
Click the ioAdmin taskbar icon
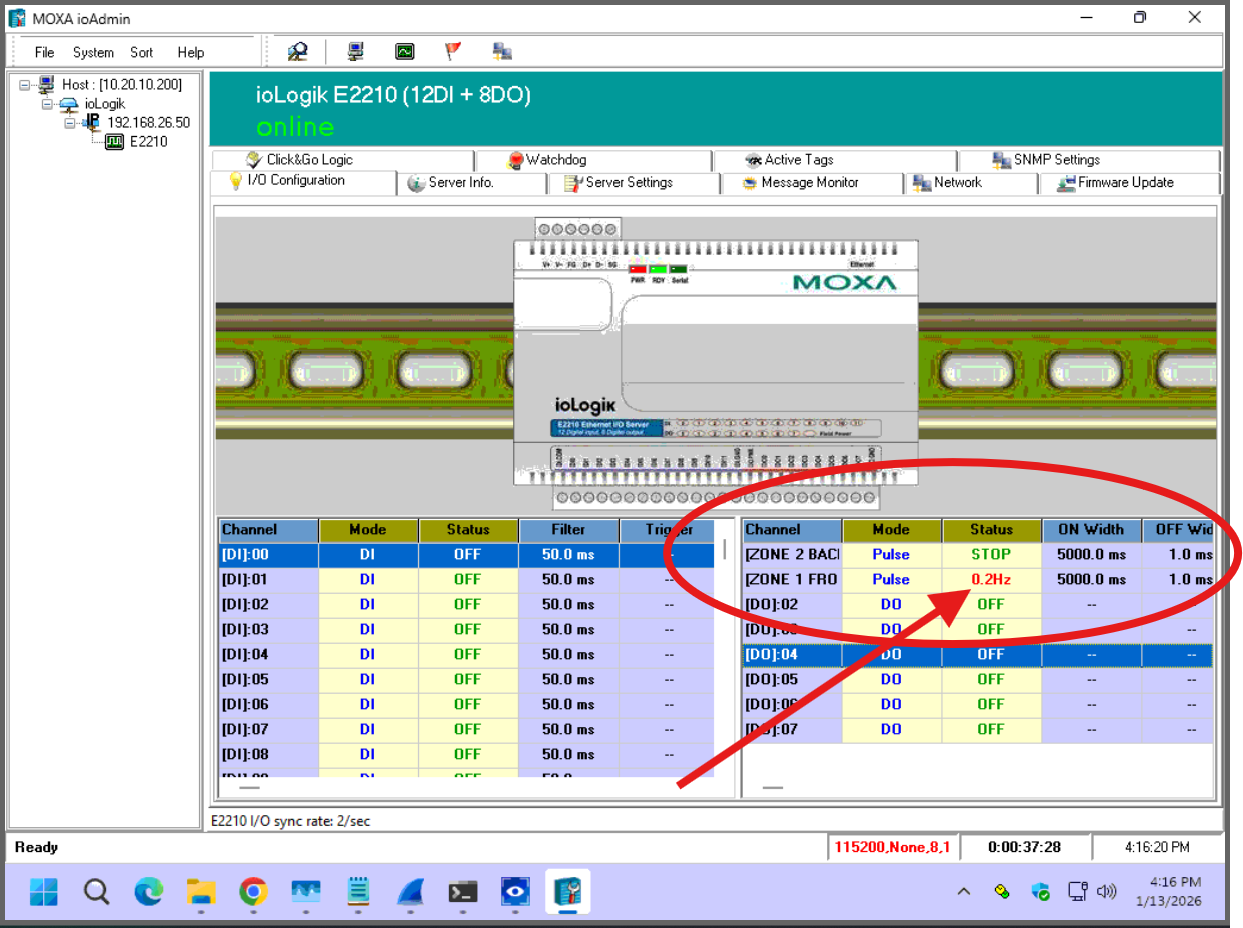point(567,891)
